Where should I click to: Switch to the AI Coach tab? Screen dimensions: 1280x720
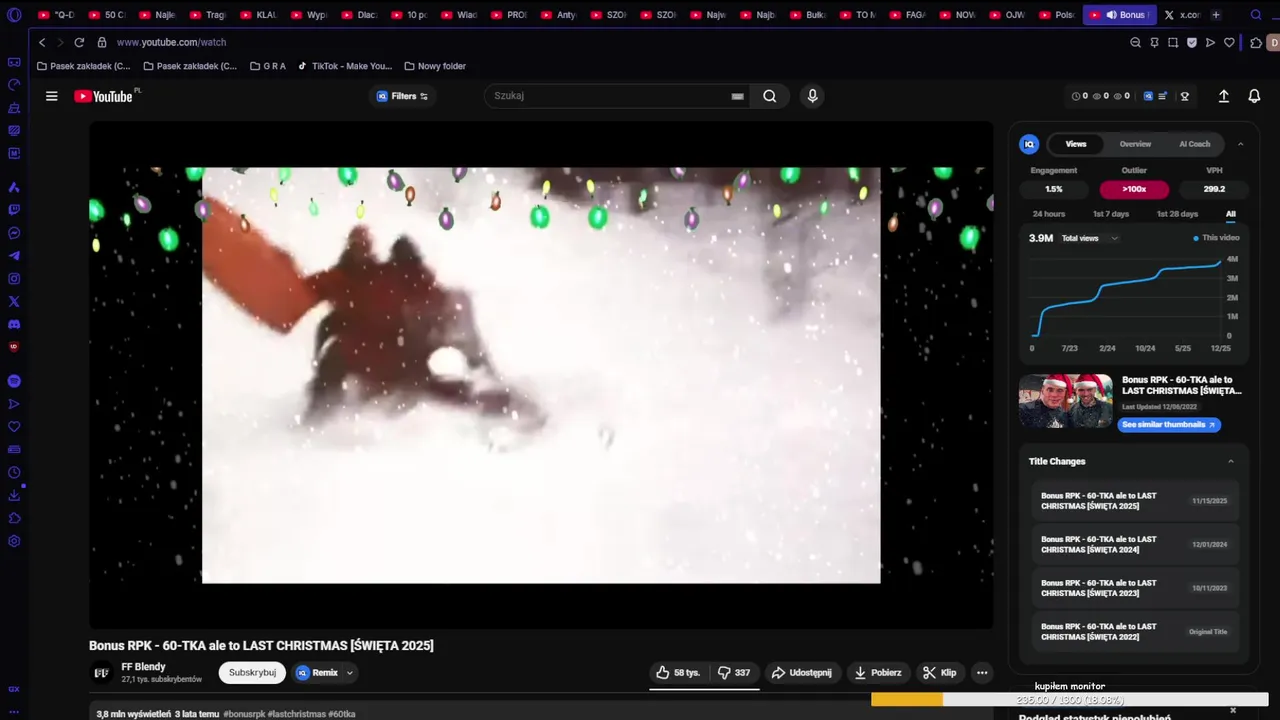[x=1194, y=144]
